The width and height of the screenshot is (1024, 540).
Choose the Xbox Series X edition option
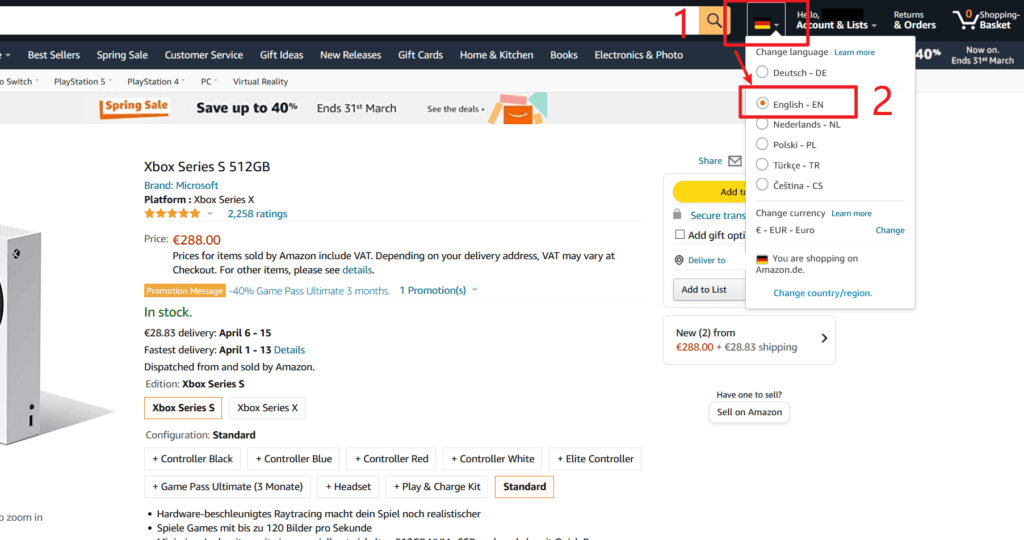click(x=267, y=408)
